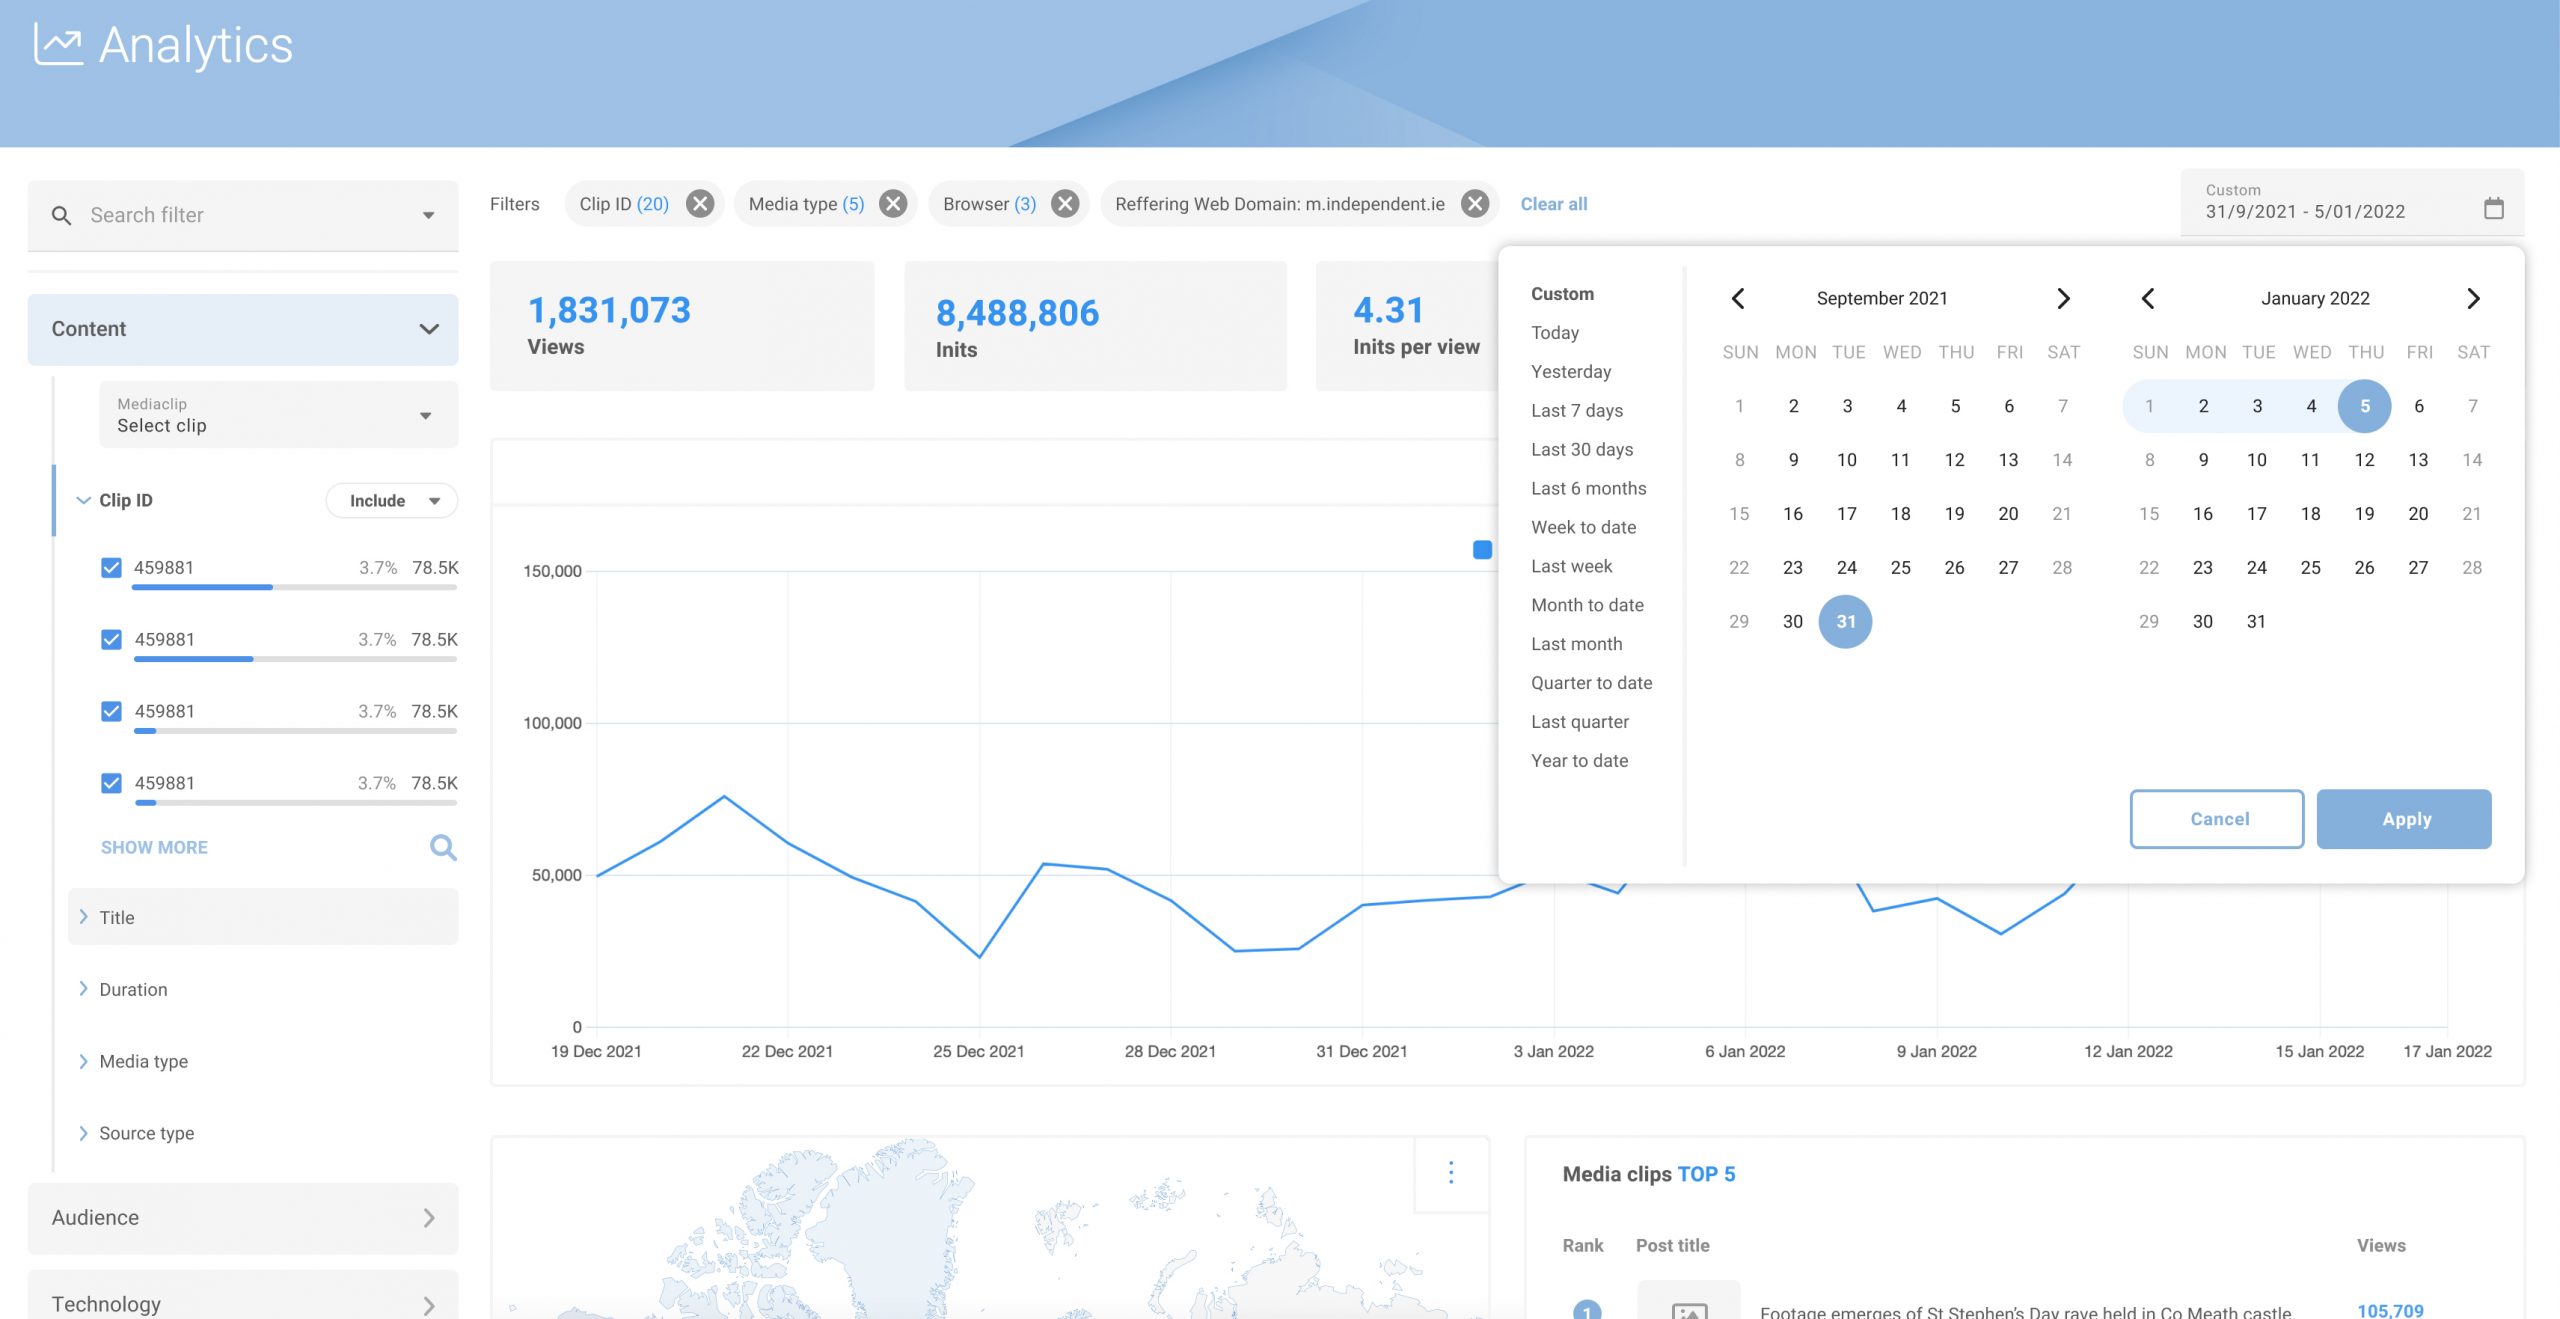Open the map card three-dot menu

[x=1451, y=1172]
